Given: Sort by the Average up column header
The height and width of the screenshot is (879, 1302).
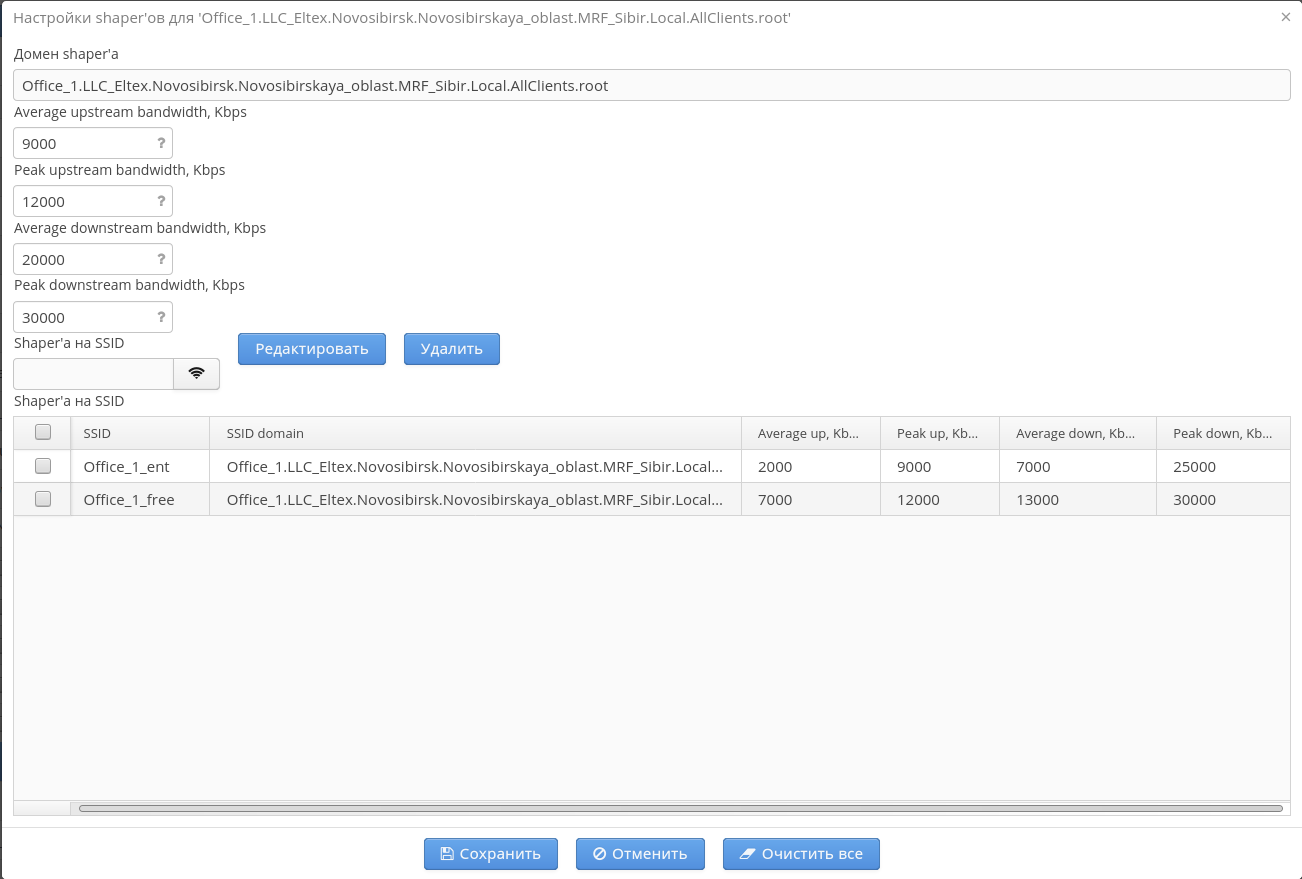Looking at the screenshot, I should click(x=811, y=433).
